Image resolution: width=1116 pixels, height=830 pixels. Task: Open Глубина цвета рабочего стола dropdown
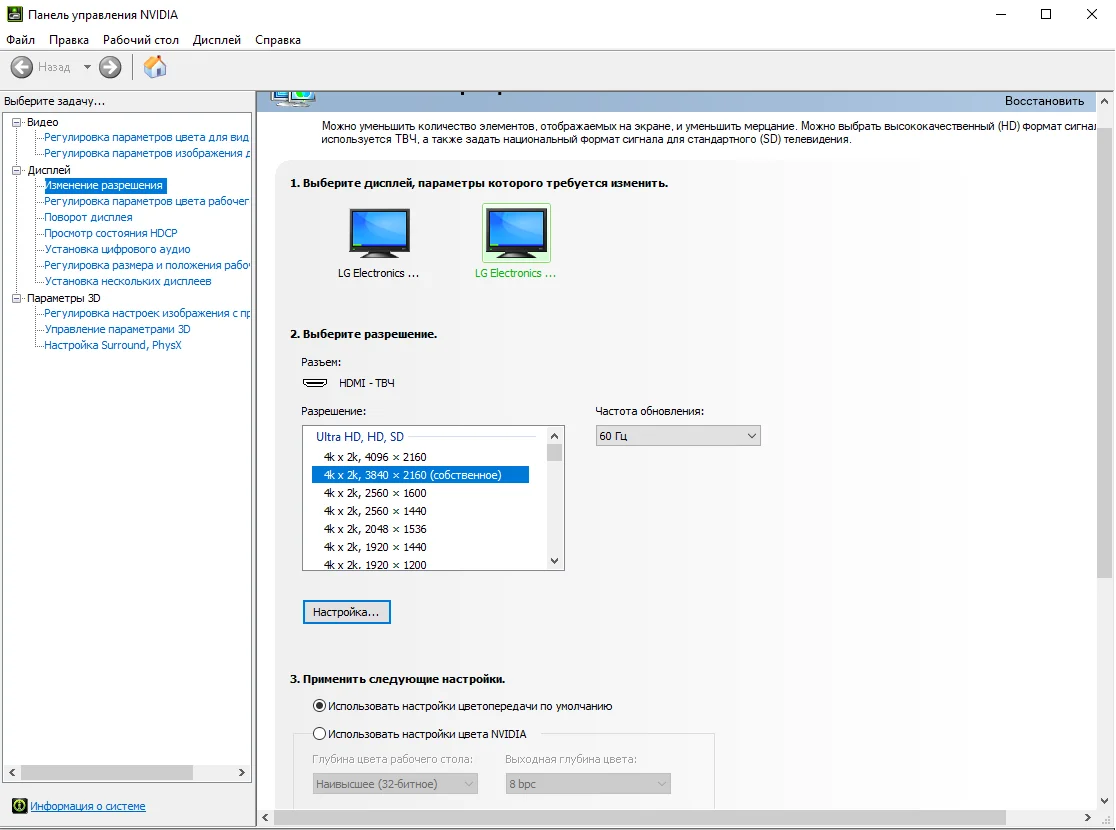pos(395,784)
